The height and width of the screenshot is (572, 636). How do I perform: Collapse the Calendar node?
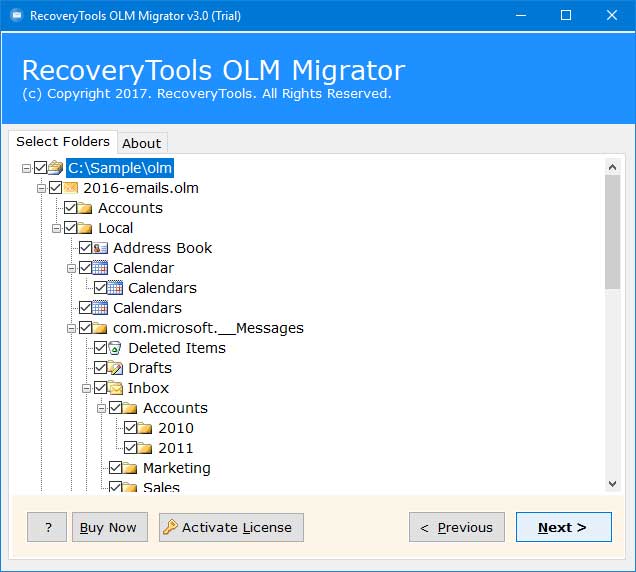click(x=71, y=269)
